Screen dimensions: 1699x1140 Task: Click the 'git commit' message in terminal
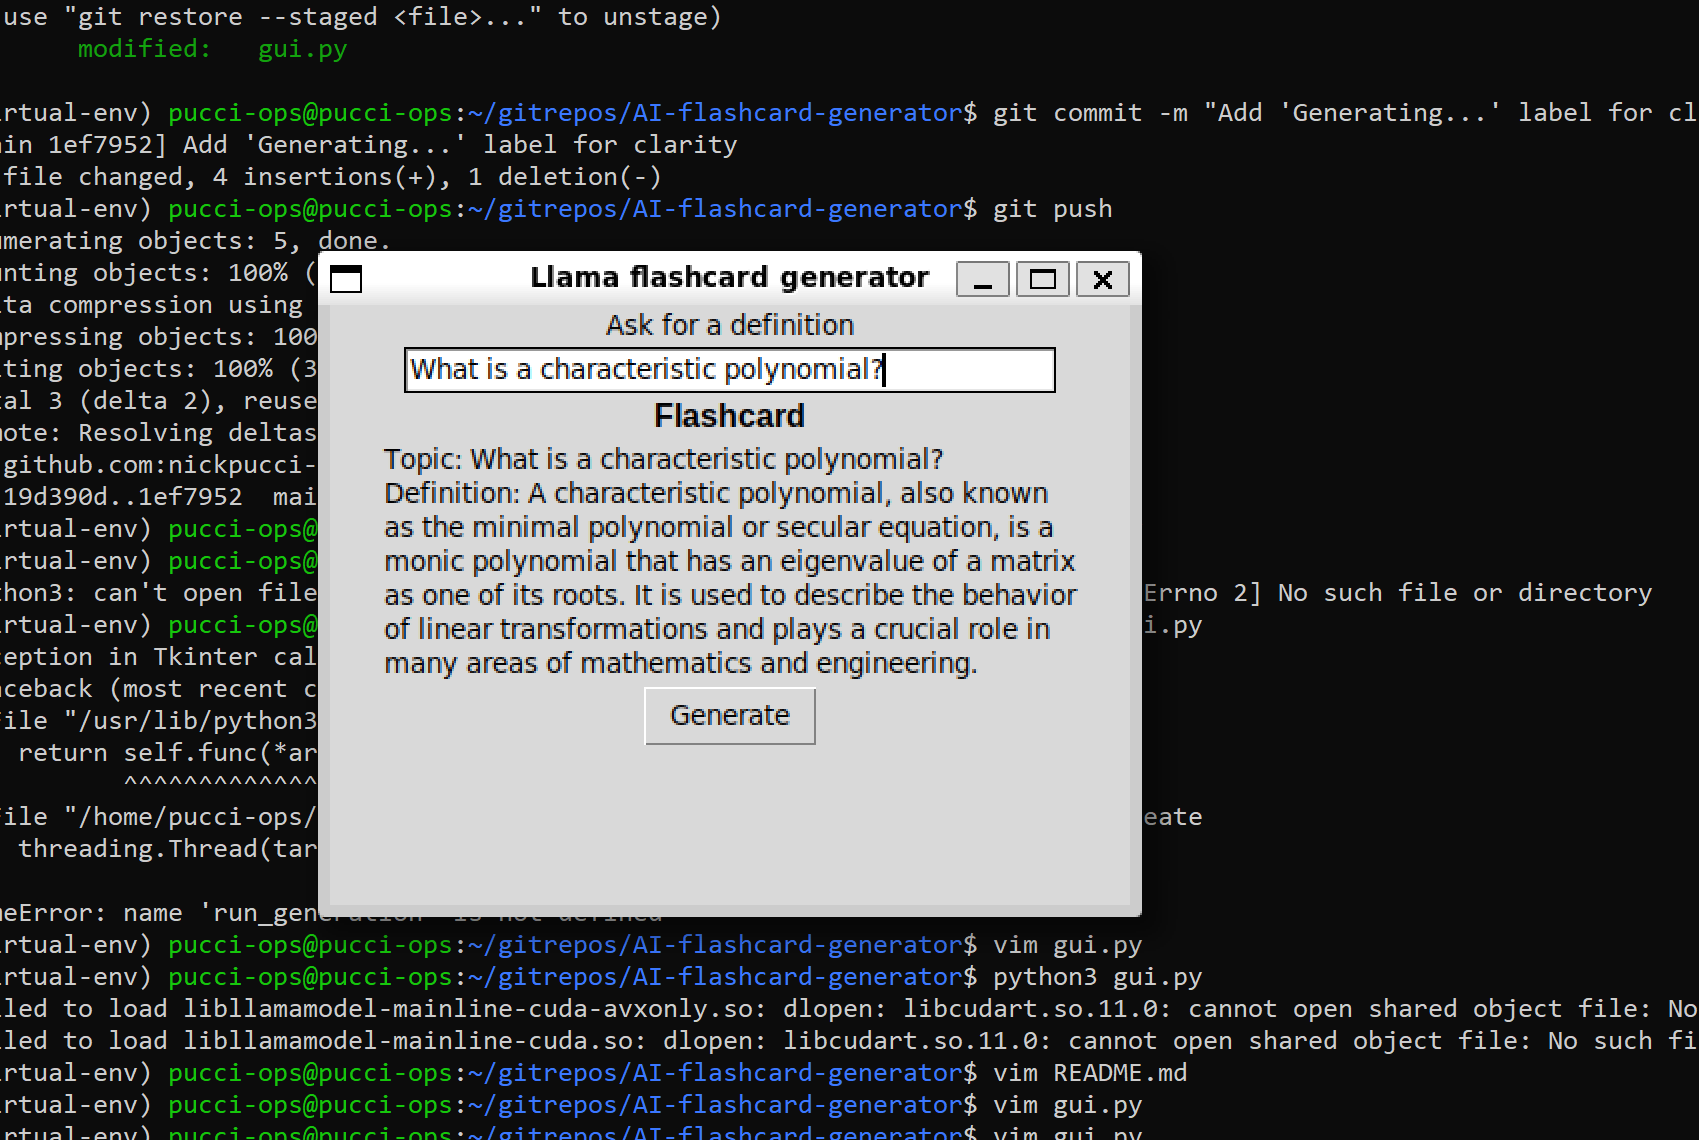tap(1095, 112)
